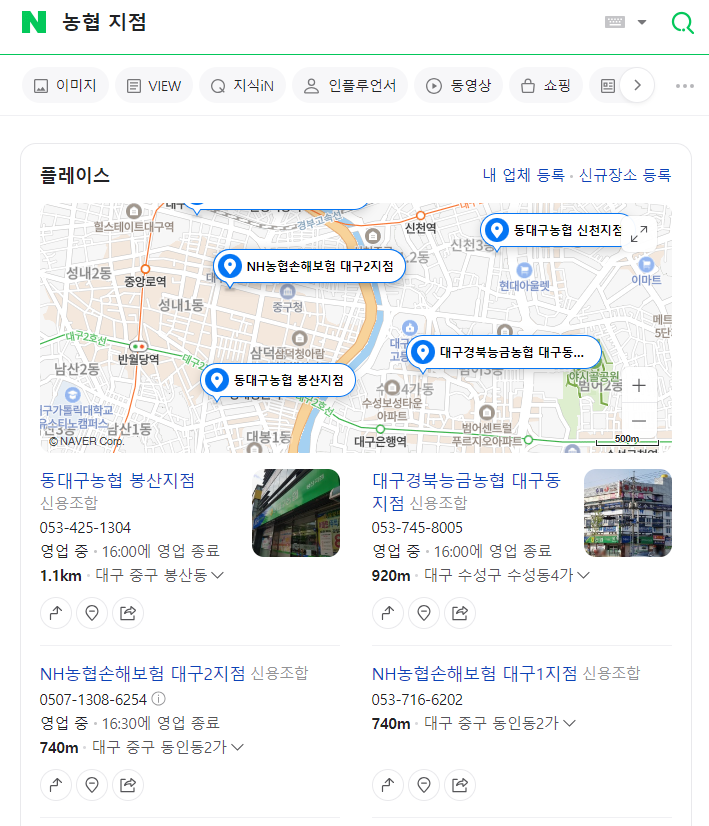Select the VIEW tab

click(154, 85)
